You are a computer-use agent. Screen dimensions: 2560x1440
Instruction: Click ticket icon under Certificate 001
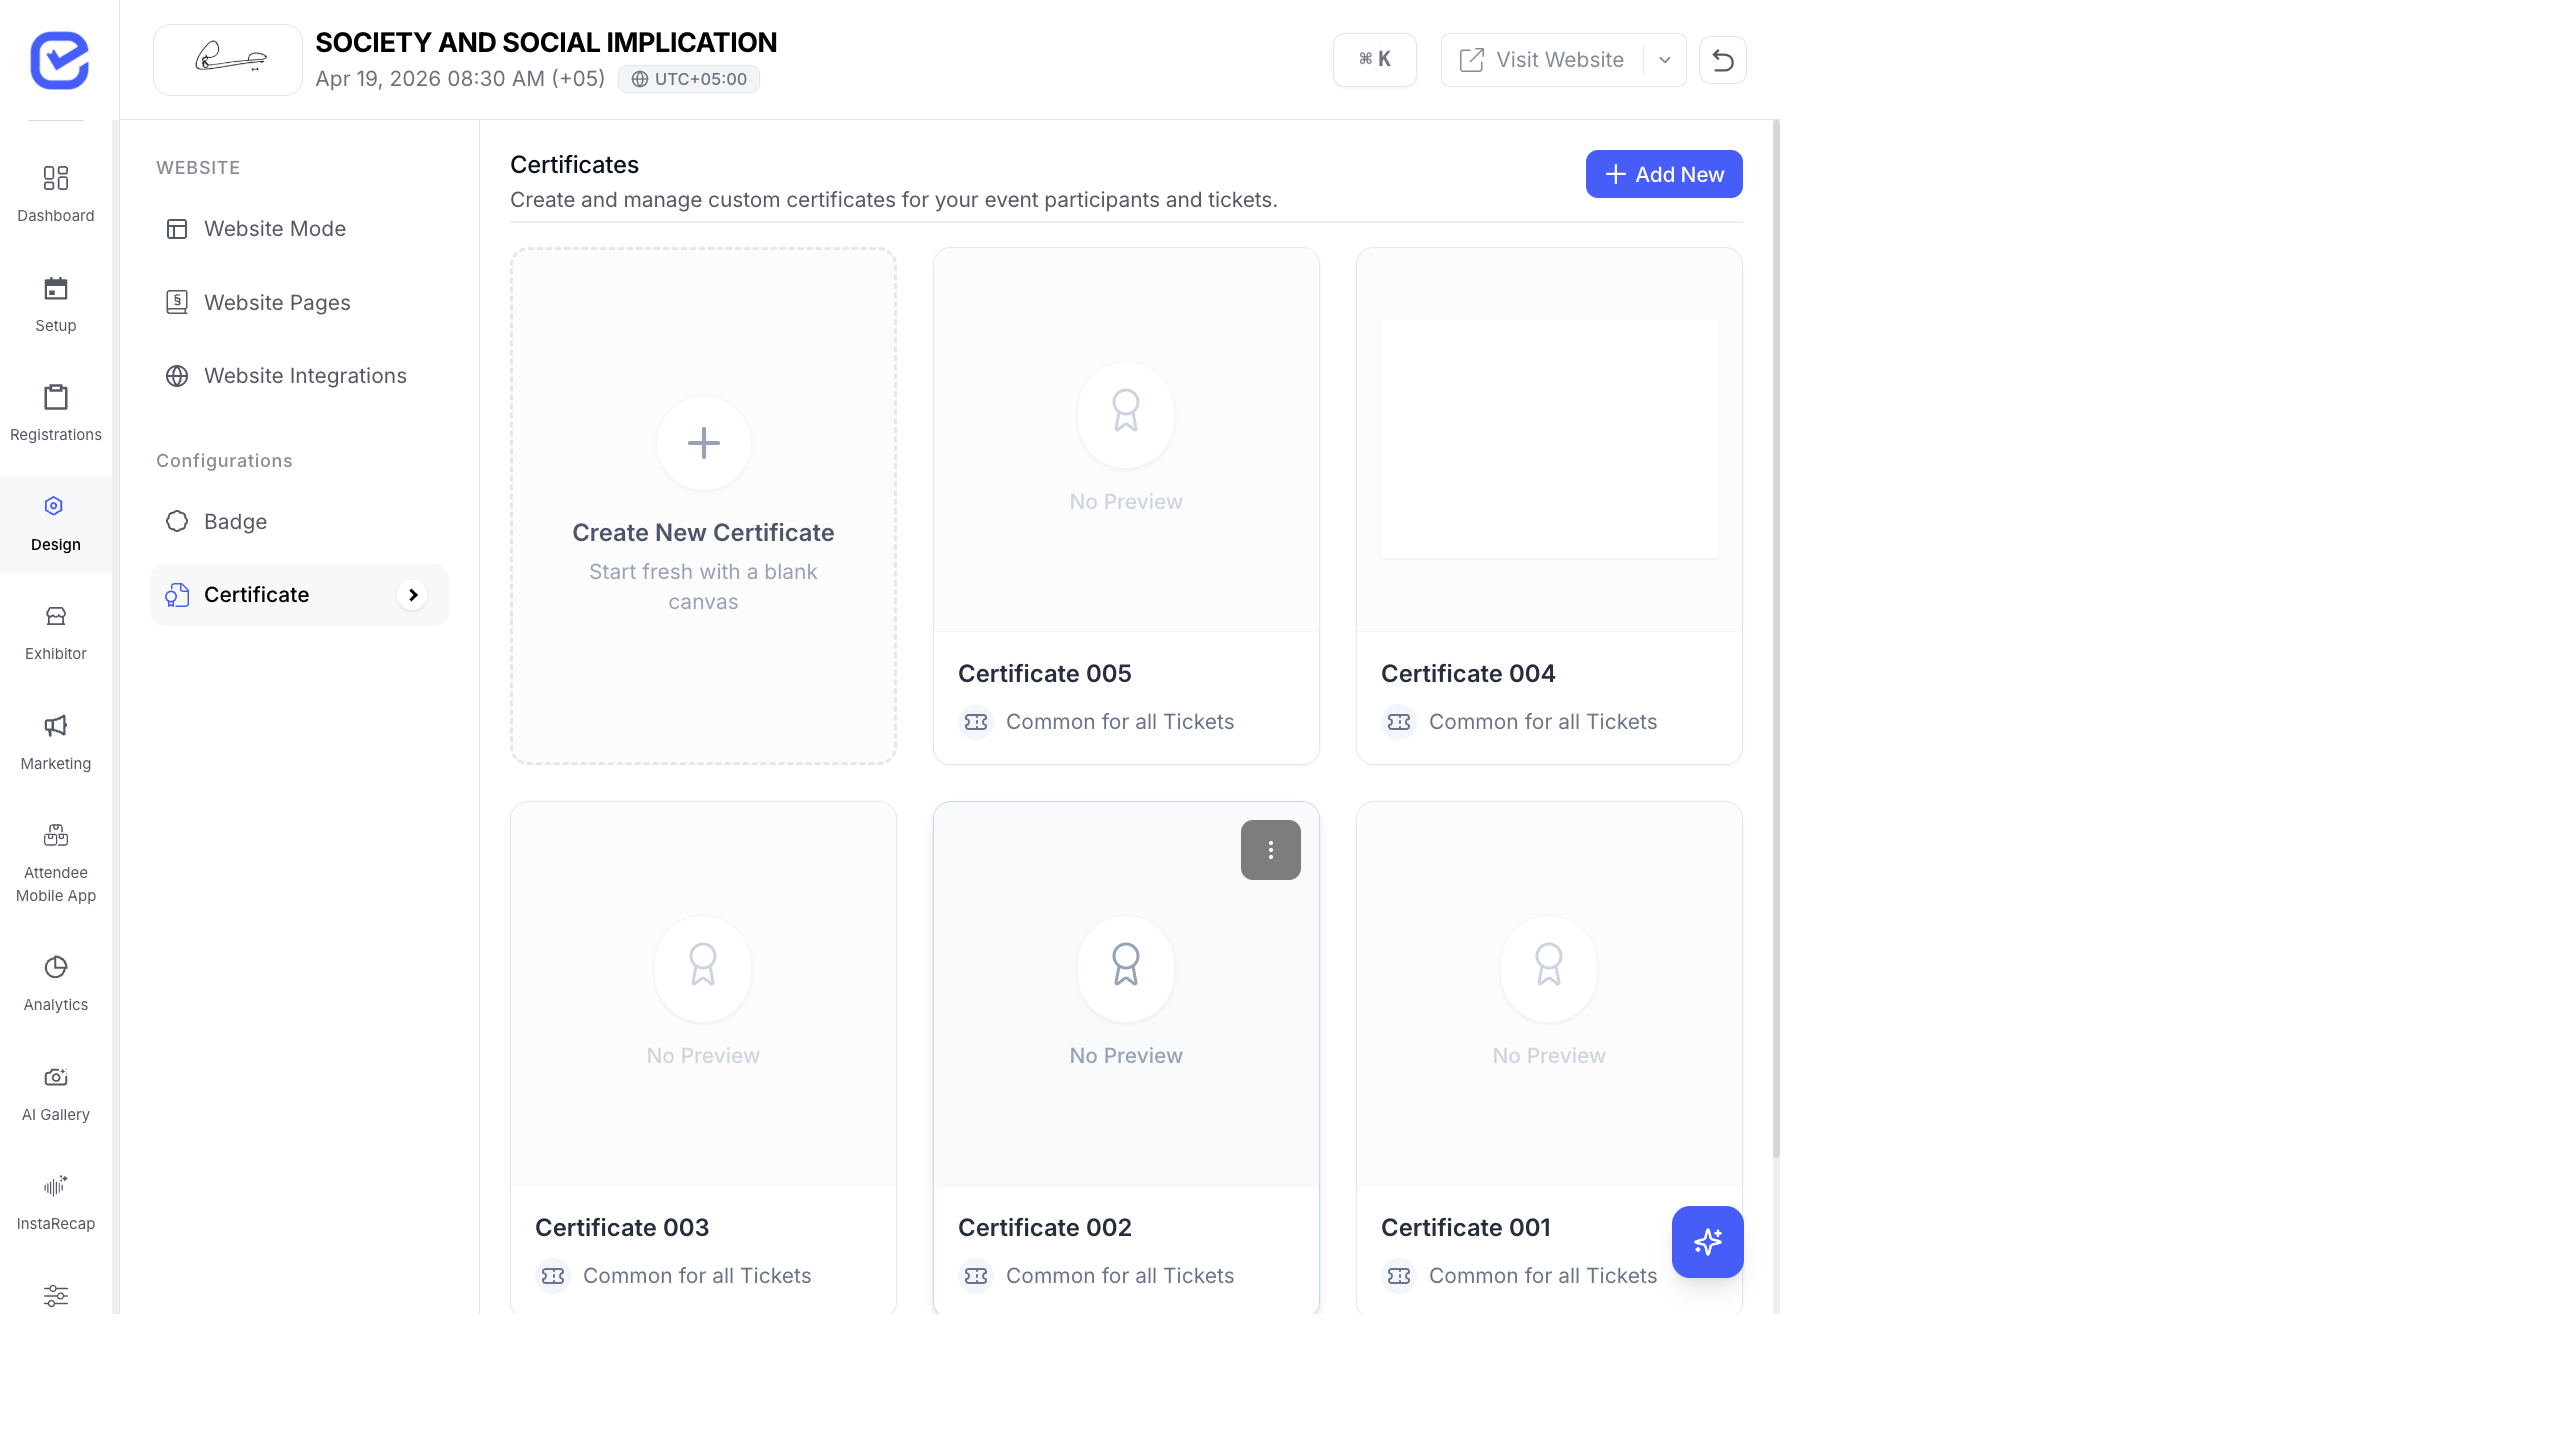(x=1399, y=1276)
